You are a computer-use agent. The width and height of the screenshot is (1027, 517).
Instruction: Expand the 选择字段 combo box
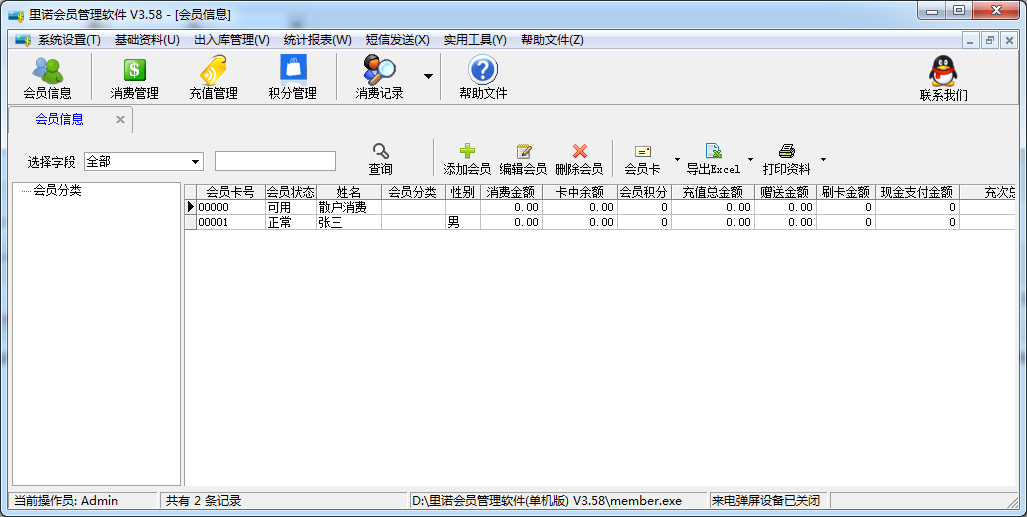click(x=195, y=162)
